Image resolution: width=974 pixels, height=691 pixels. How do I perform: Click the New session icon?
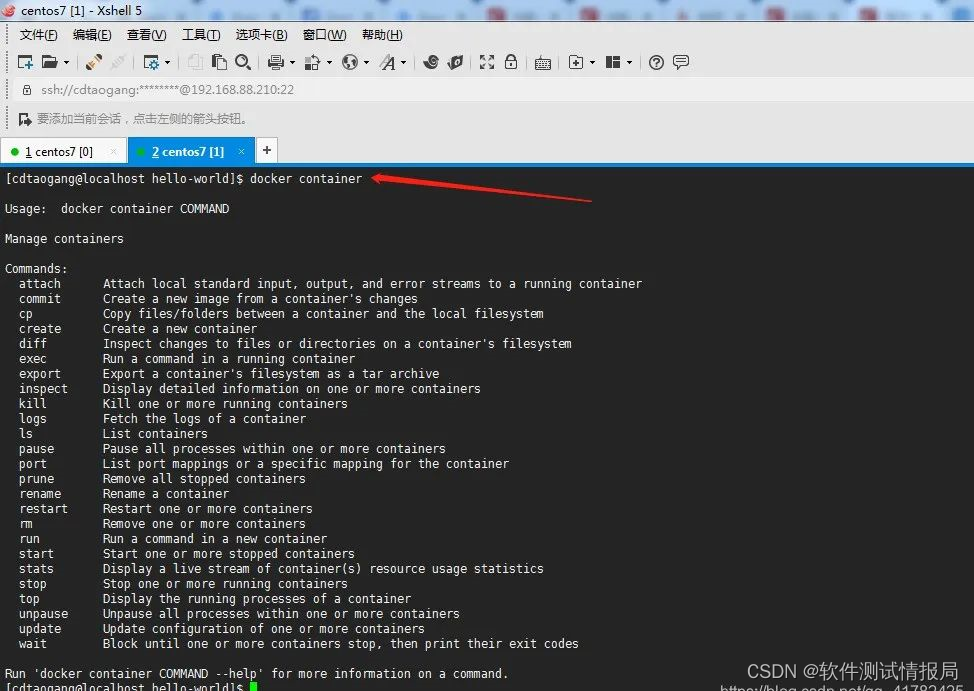point(25,62)
